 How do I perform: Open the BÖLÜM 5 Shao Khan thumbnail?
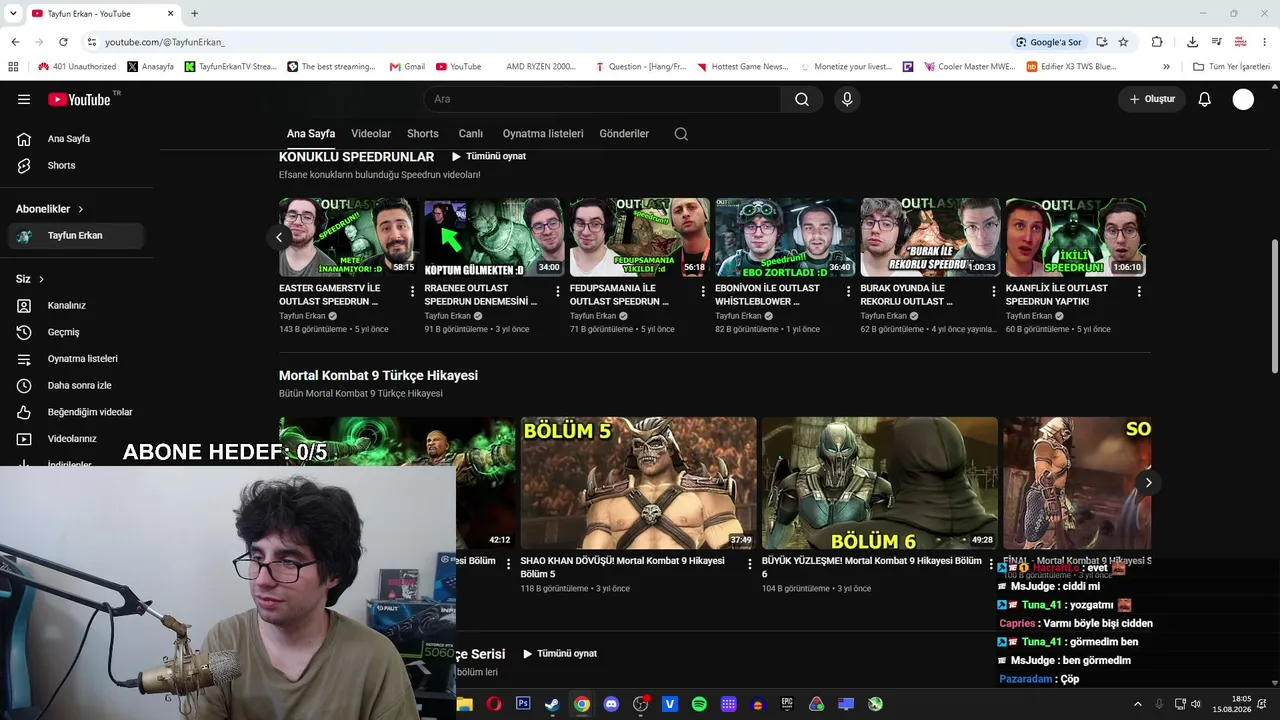(638, 483)
